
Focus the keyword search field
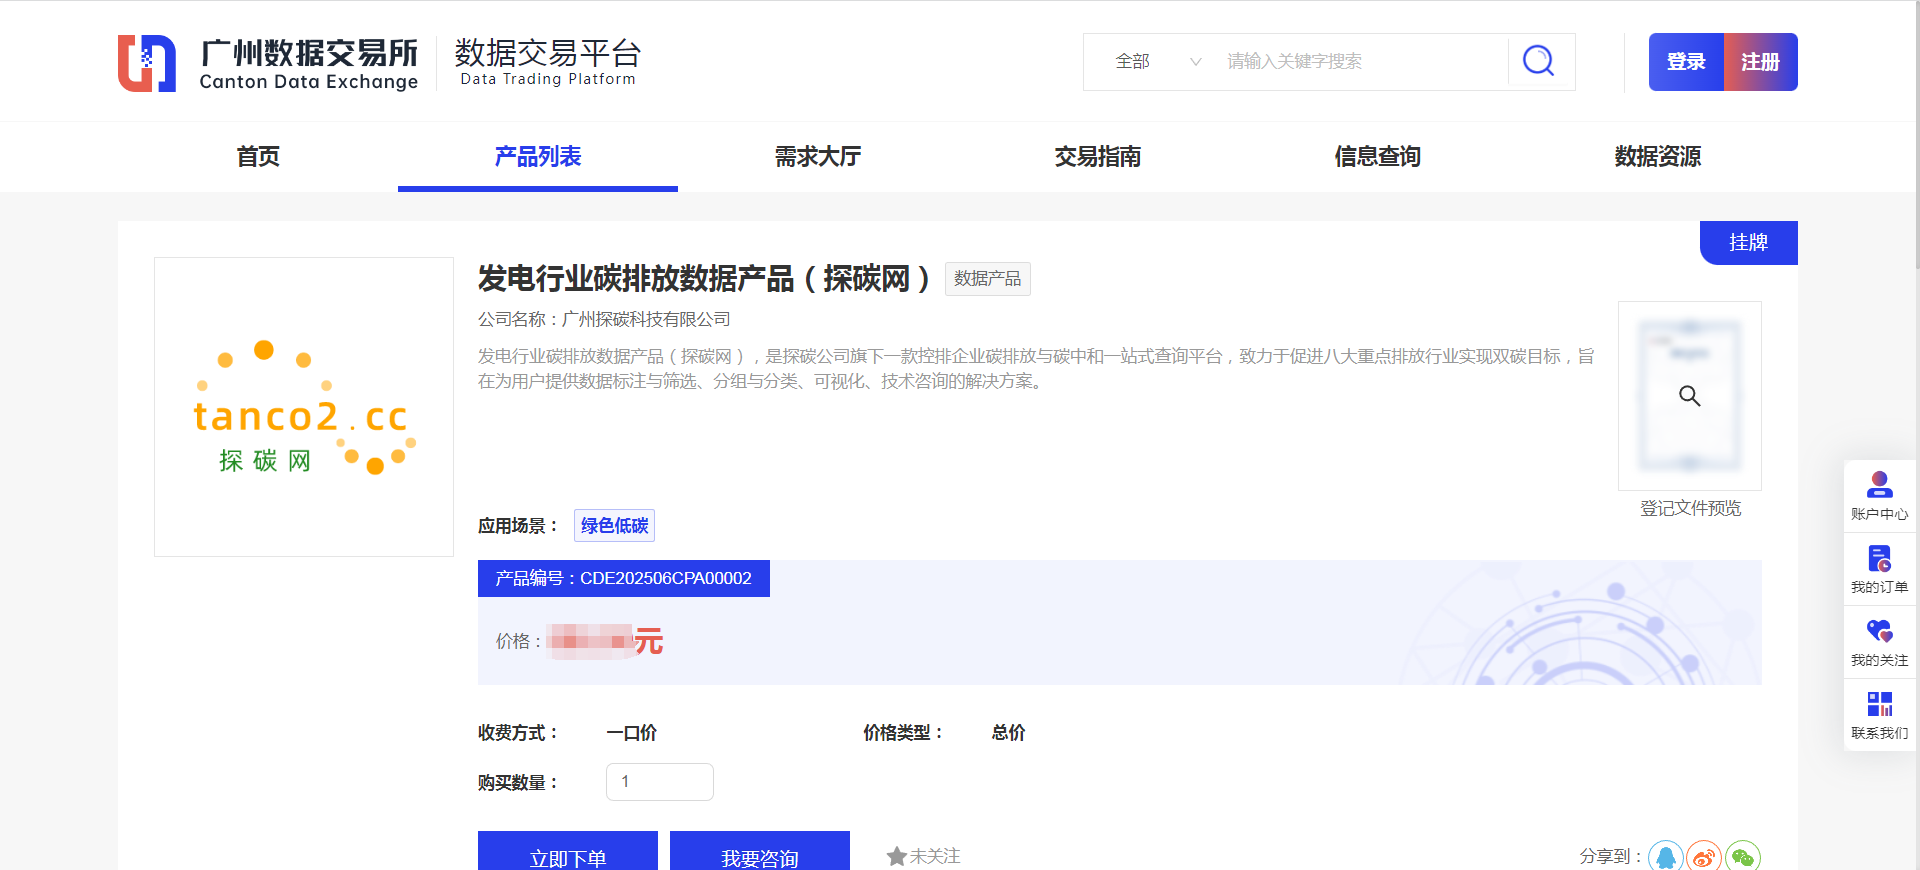(1360, 62)
